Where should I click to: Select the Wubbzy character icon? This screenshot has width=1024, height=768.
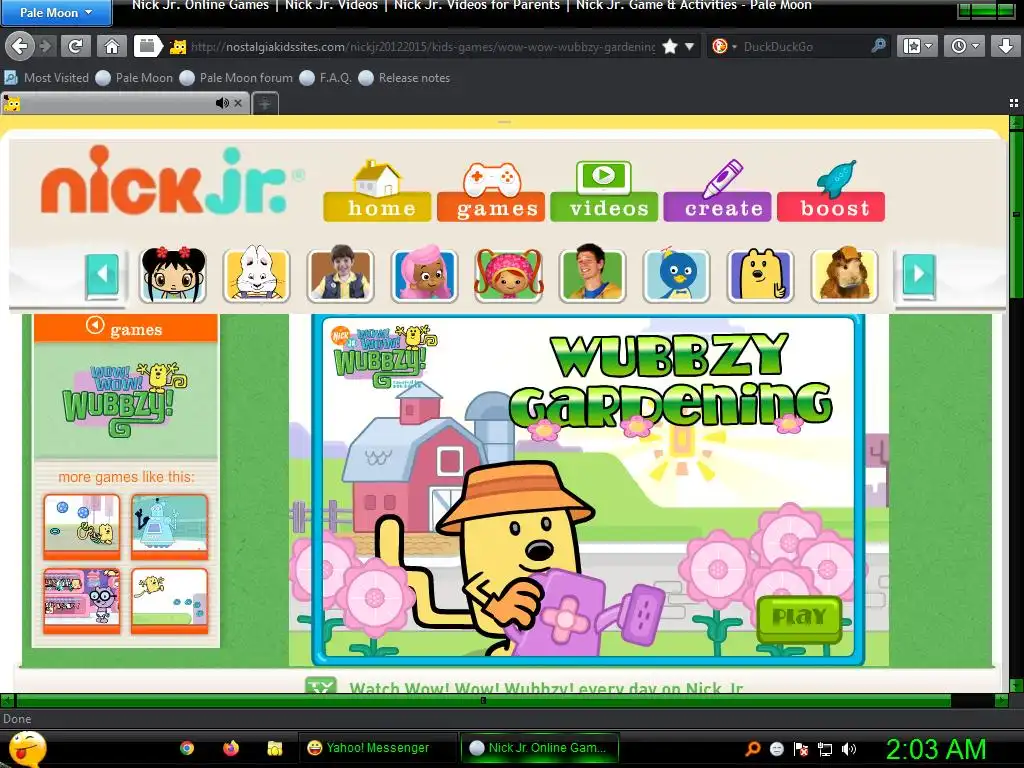(760, 275)
